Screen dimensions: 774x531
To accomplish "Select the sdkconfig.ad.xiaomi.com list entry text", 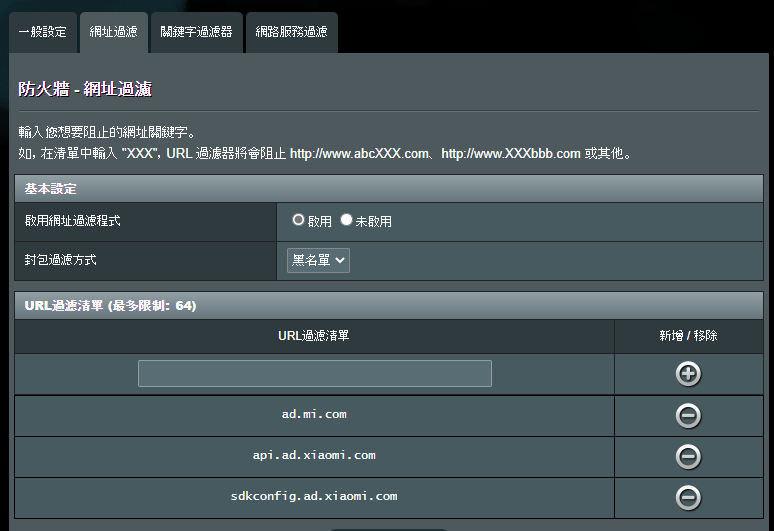I will [x=314, y=496].
